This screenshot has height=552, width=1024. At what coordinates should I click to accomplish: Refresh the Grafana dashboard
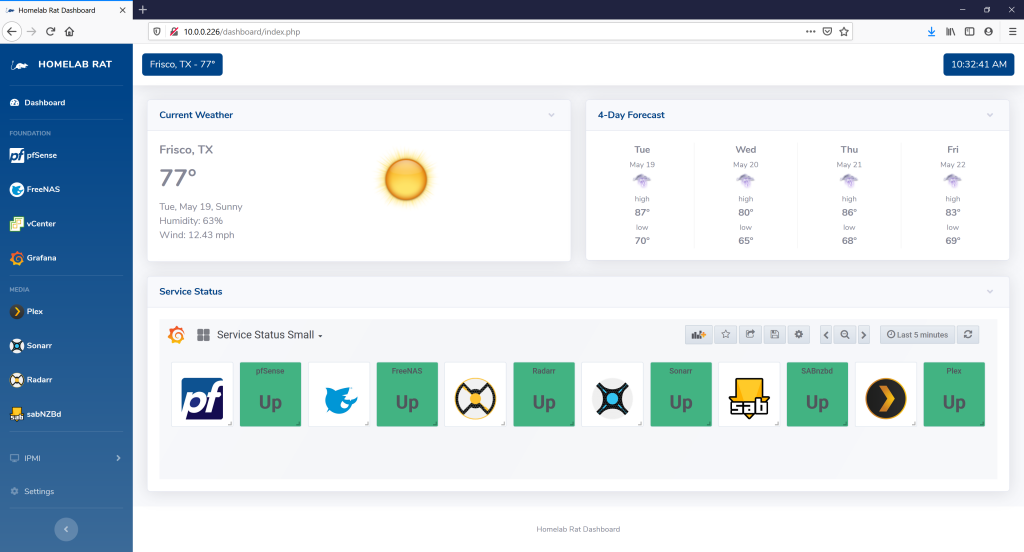[x=968, y=334]
